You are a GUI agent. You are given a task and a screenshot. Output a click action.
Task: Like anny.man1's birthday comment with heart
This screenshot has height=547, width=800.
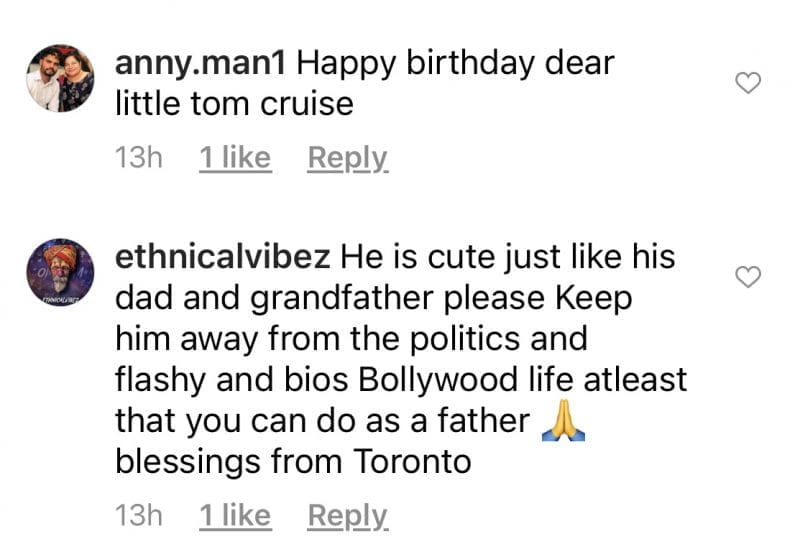[x=748, y=83]
